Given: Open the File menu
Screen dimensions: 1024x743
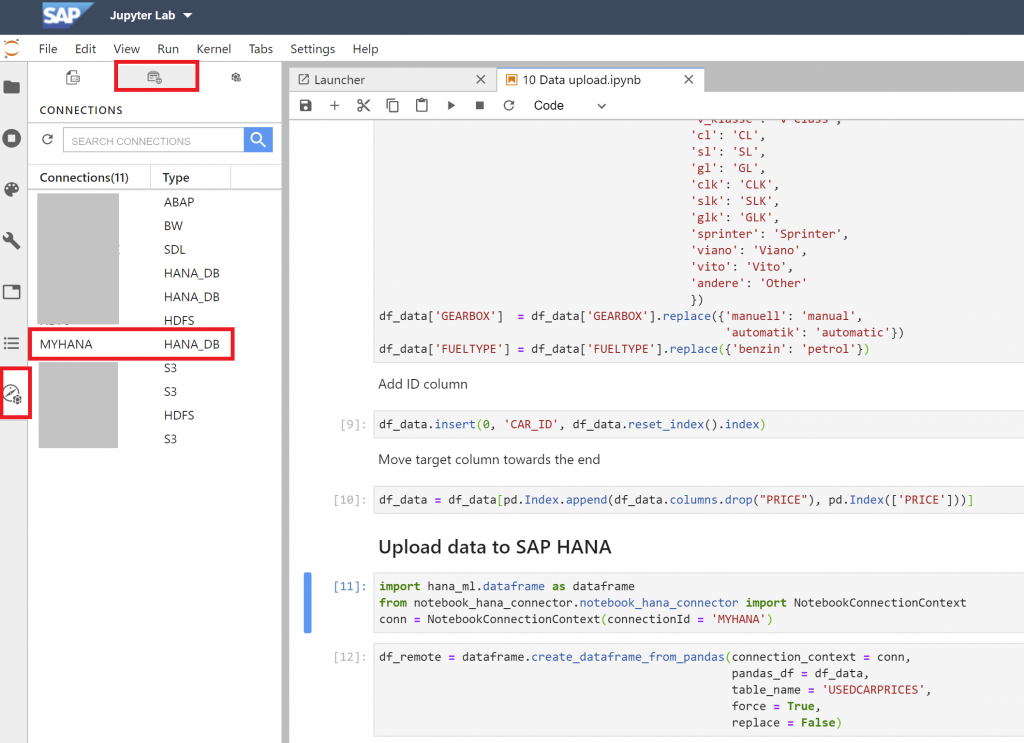Looking at the screenshot, I should 48,49.
